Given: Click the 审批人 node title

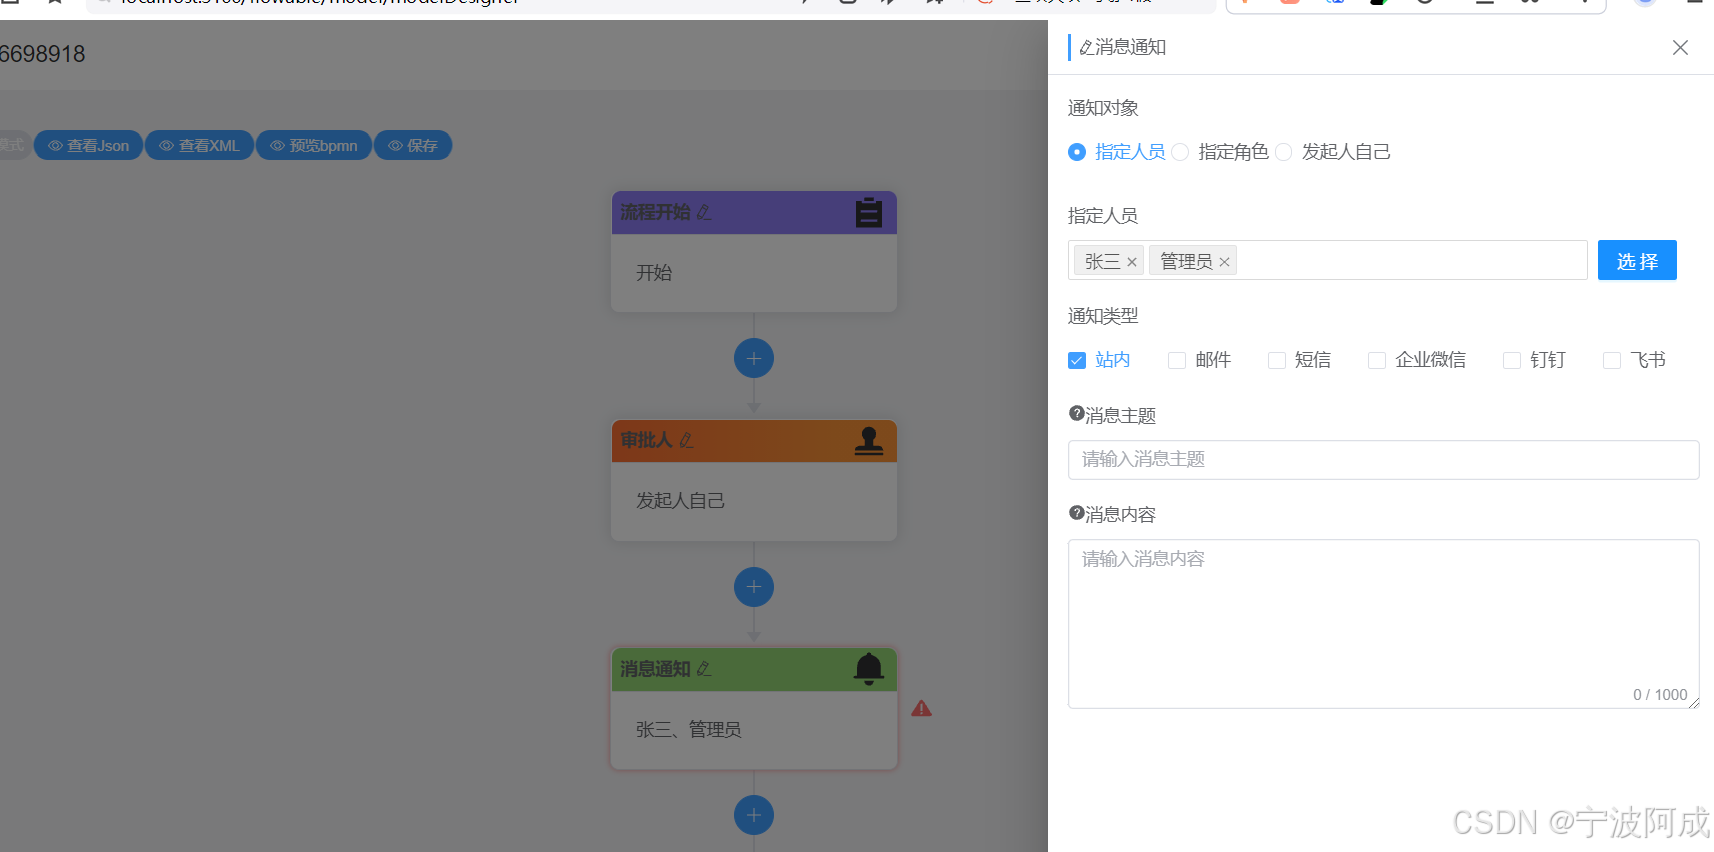Looking at the screenshot, I should click(646, 440).
